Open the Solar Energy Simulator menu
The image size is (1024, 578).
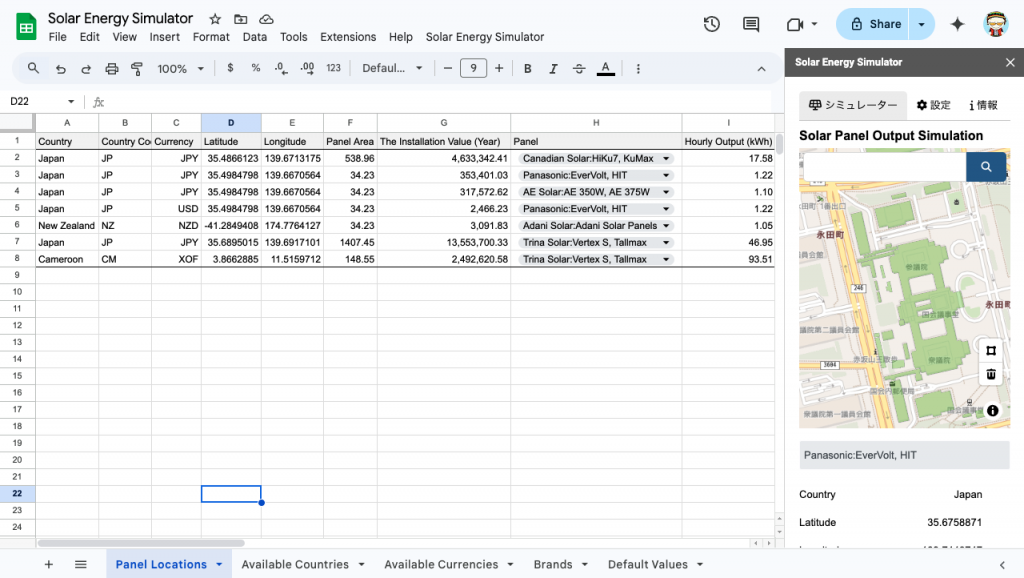[x=485, y=37]
